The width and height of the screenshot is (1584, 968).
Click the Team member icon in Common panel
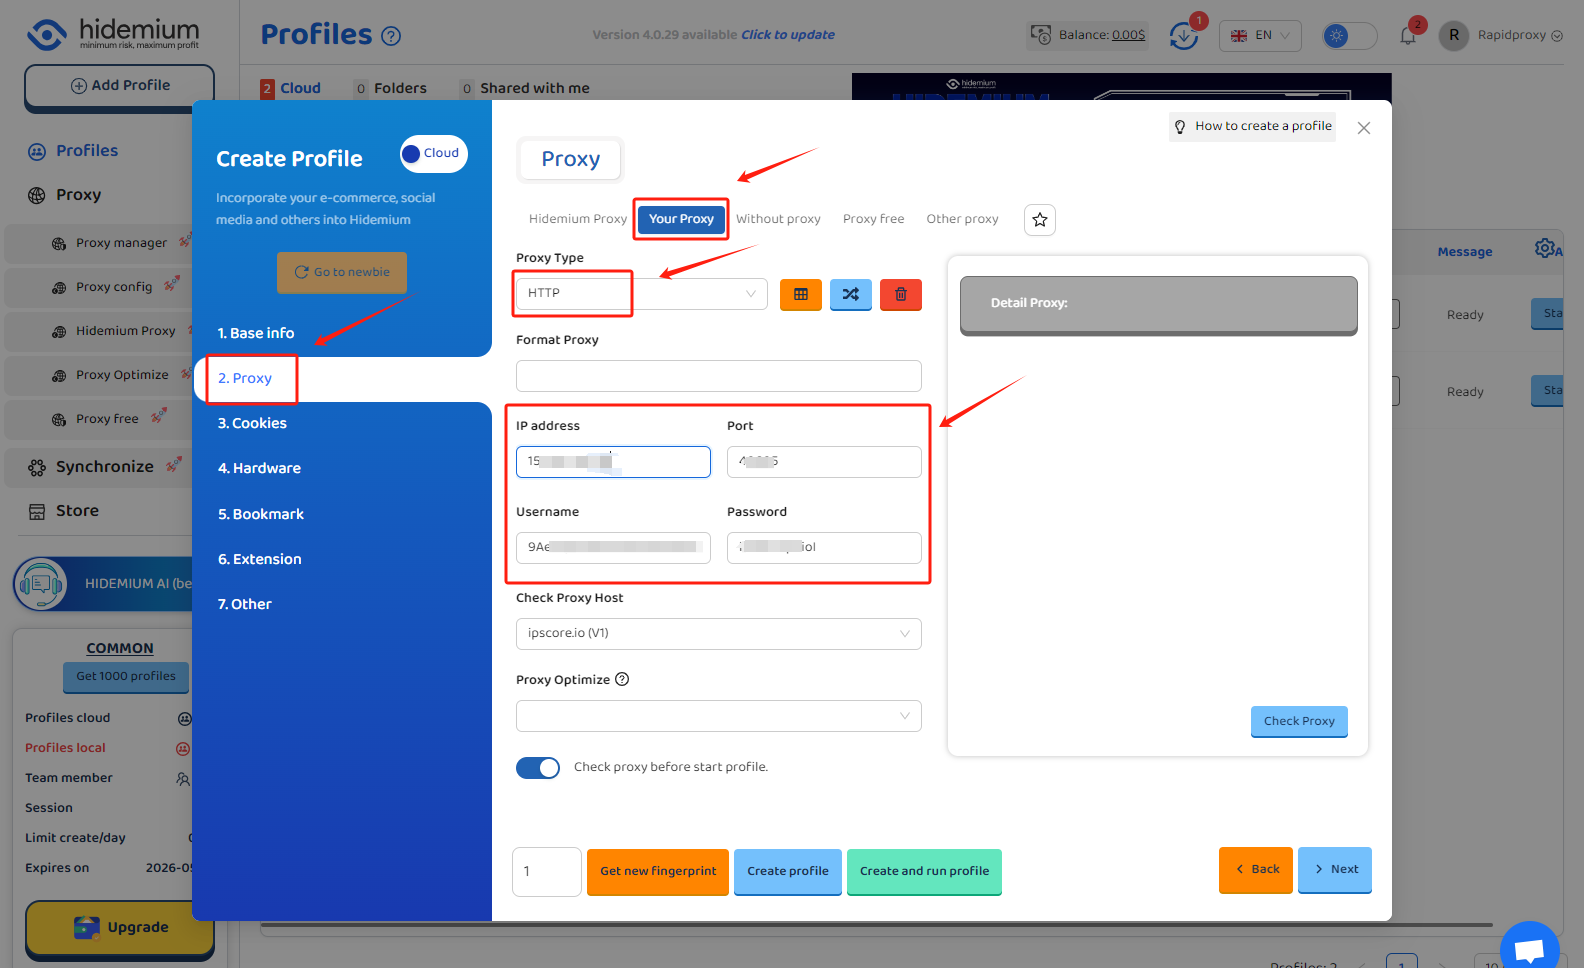click(182, 778)
